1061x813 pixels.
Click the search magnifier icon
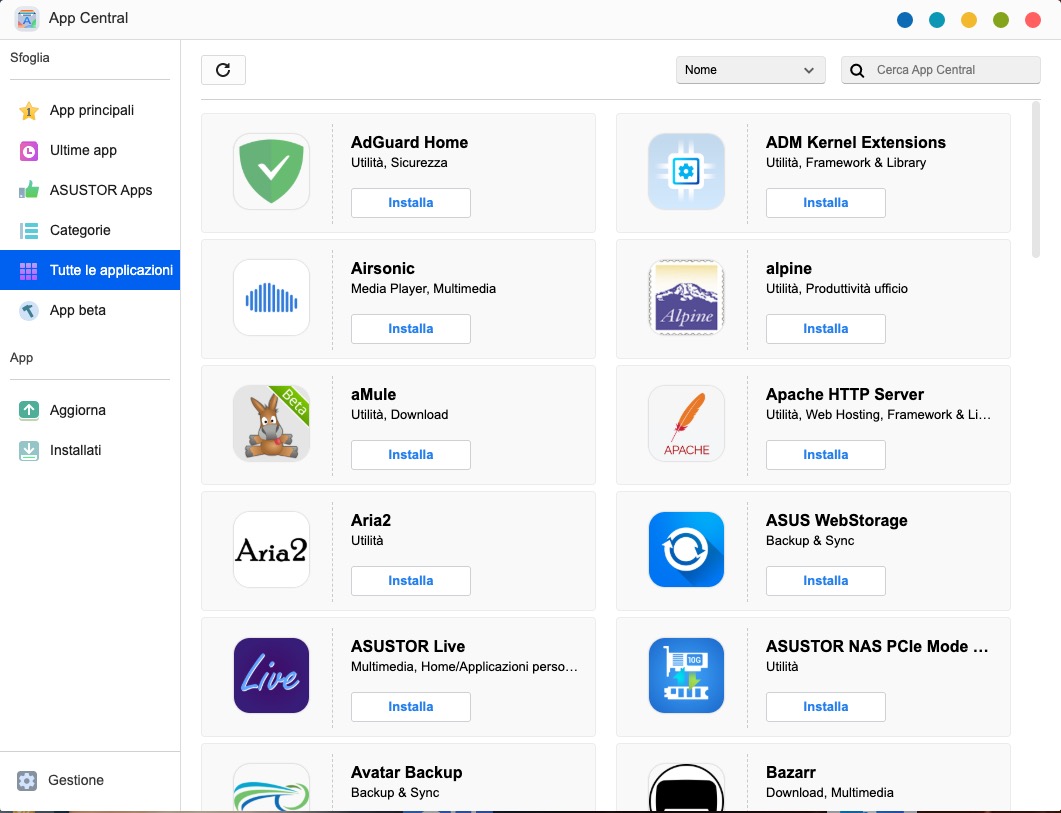[857, 70]
